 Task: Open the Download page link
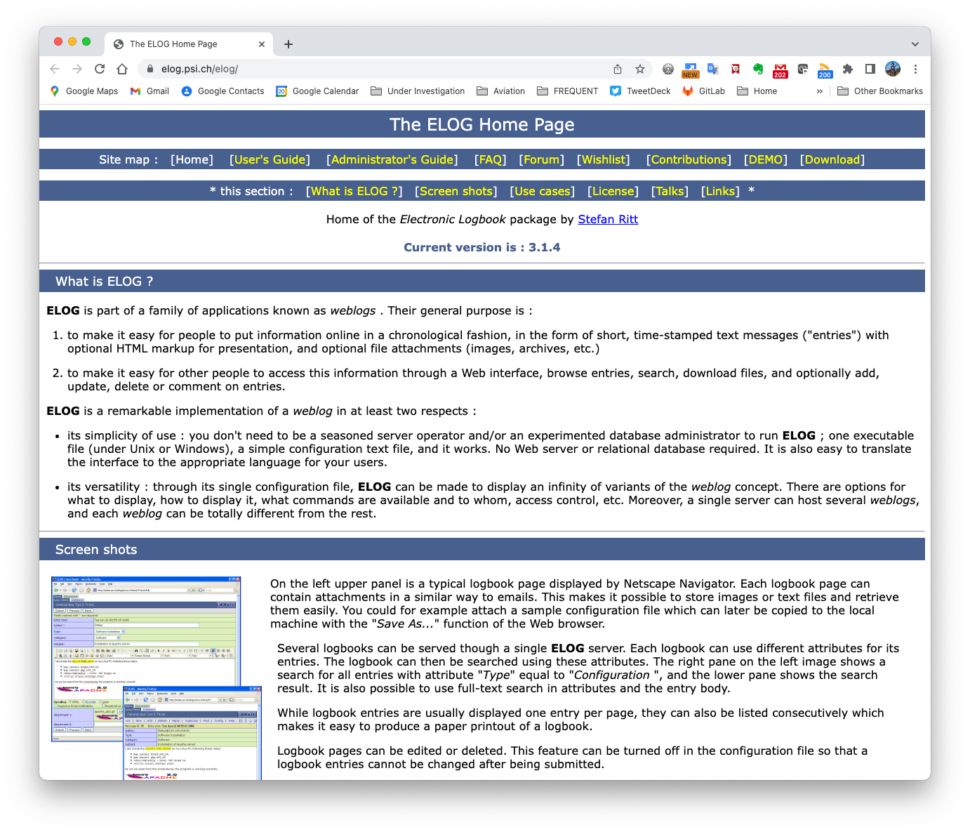coord(832,159)
